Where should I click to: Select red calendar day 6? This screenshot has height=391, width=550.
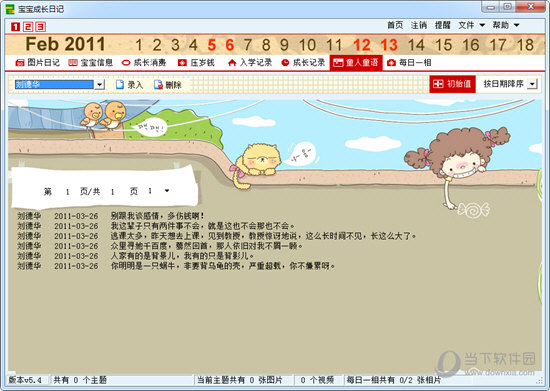(230, 45)
